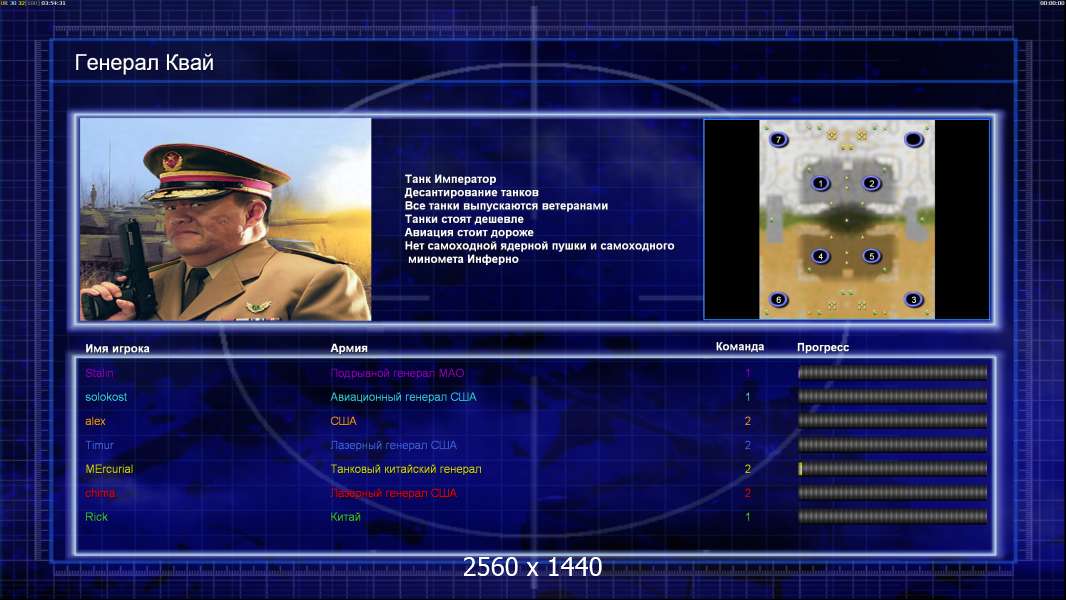Click the 'Прогресс' column header
The image size is (1066, 600).
(x=823, y=347)
